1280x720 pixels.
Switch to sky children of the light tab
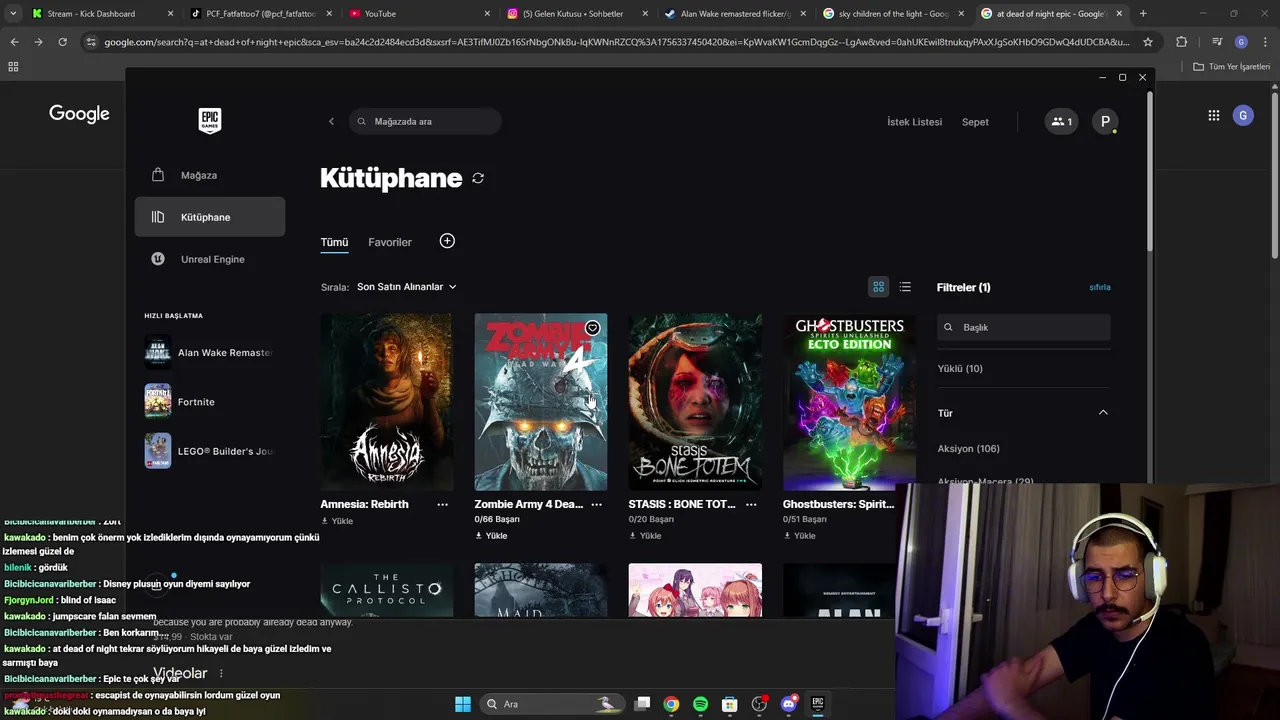[893, 14]
